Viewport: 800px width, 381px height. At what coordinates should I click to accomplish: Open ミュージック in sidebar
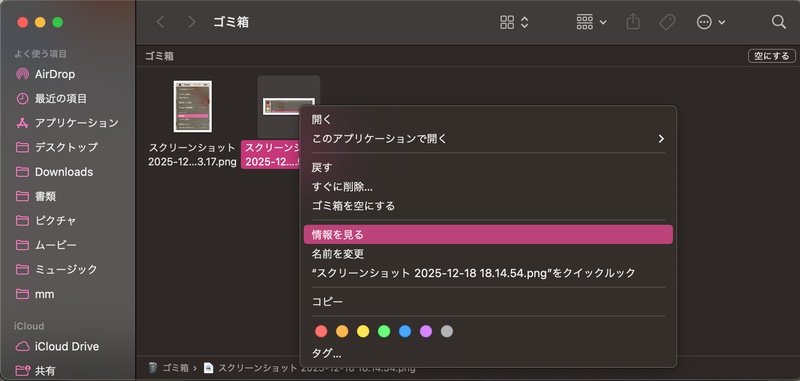click(x=66, y=269)
